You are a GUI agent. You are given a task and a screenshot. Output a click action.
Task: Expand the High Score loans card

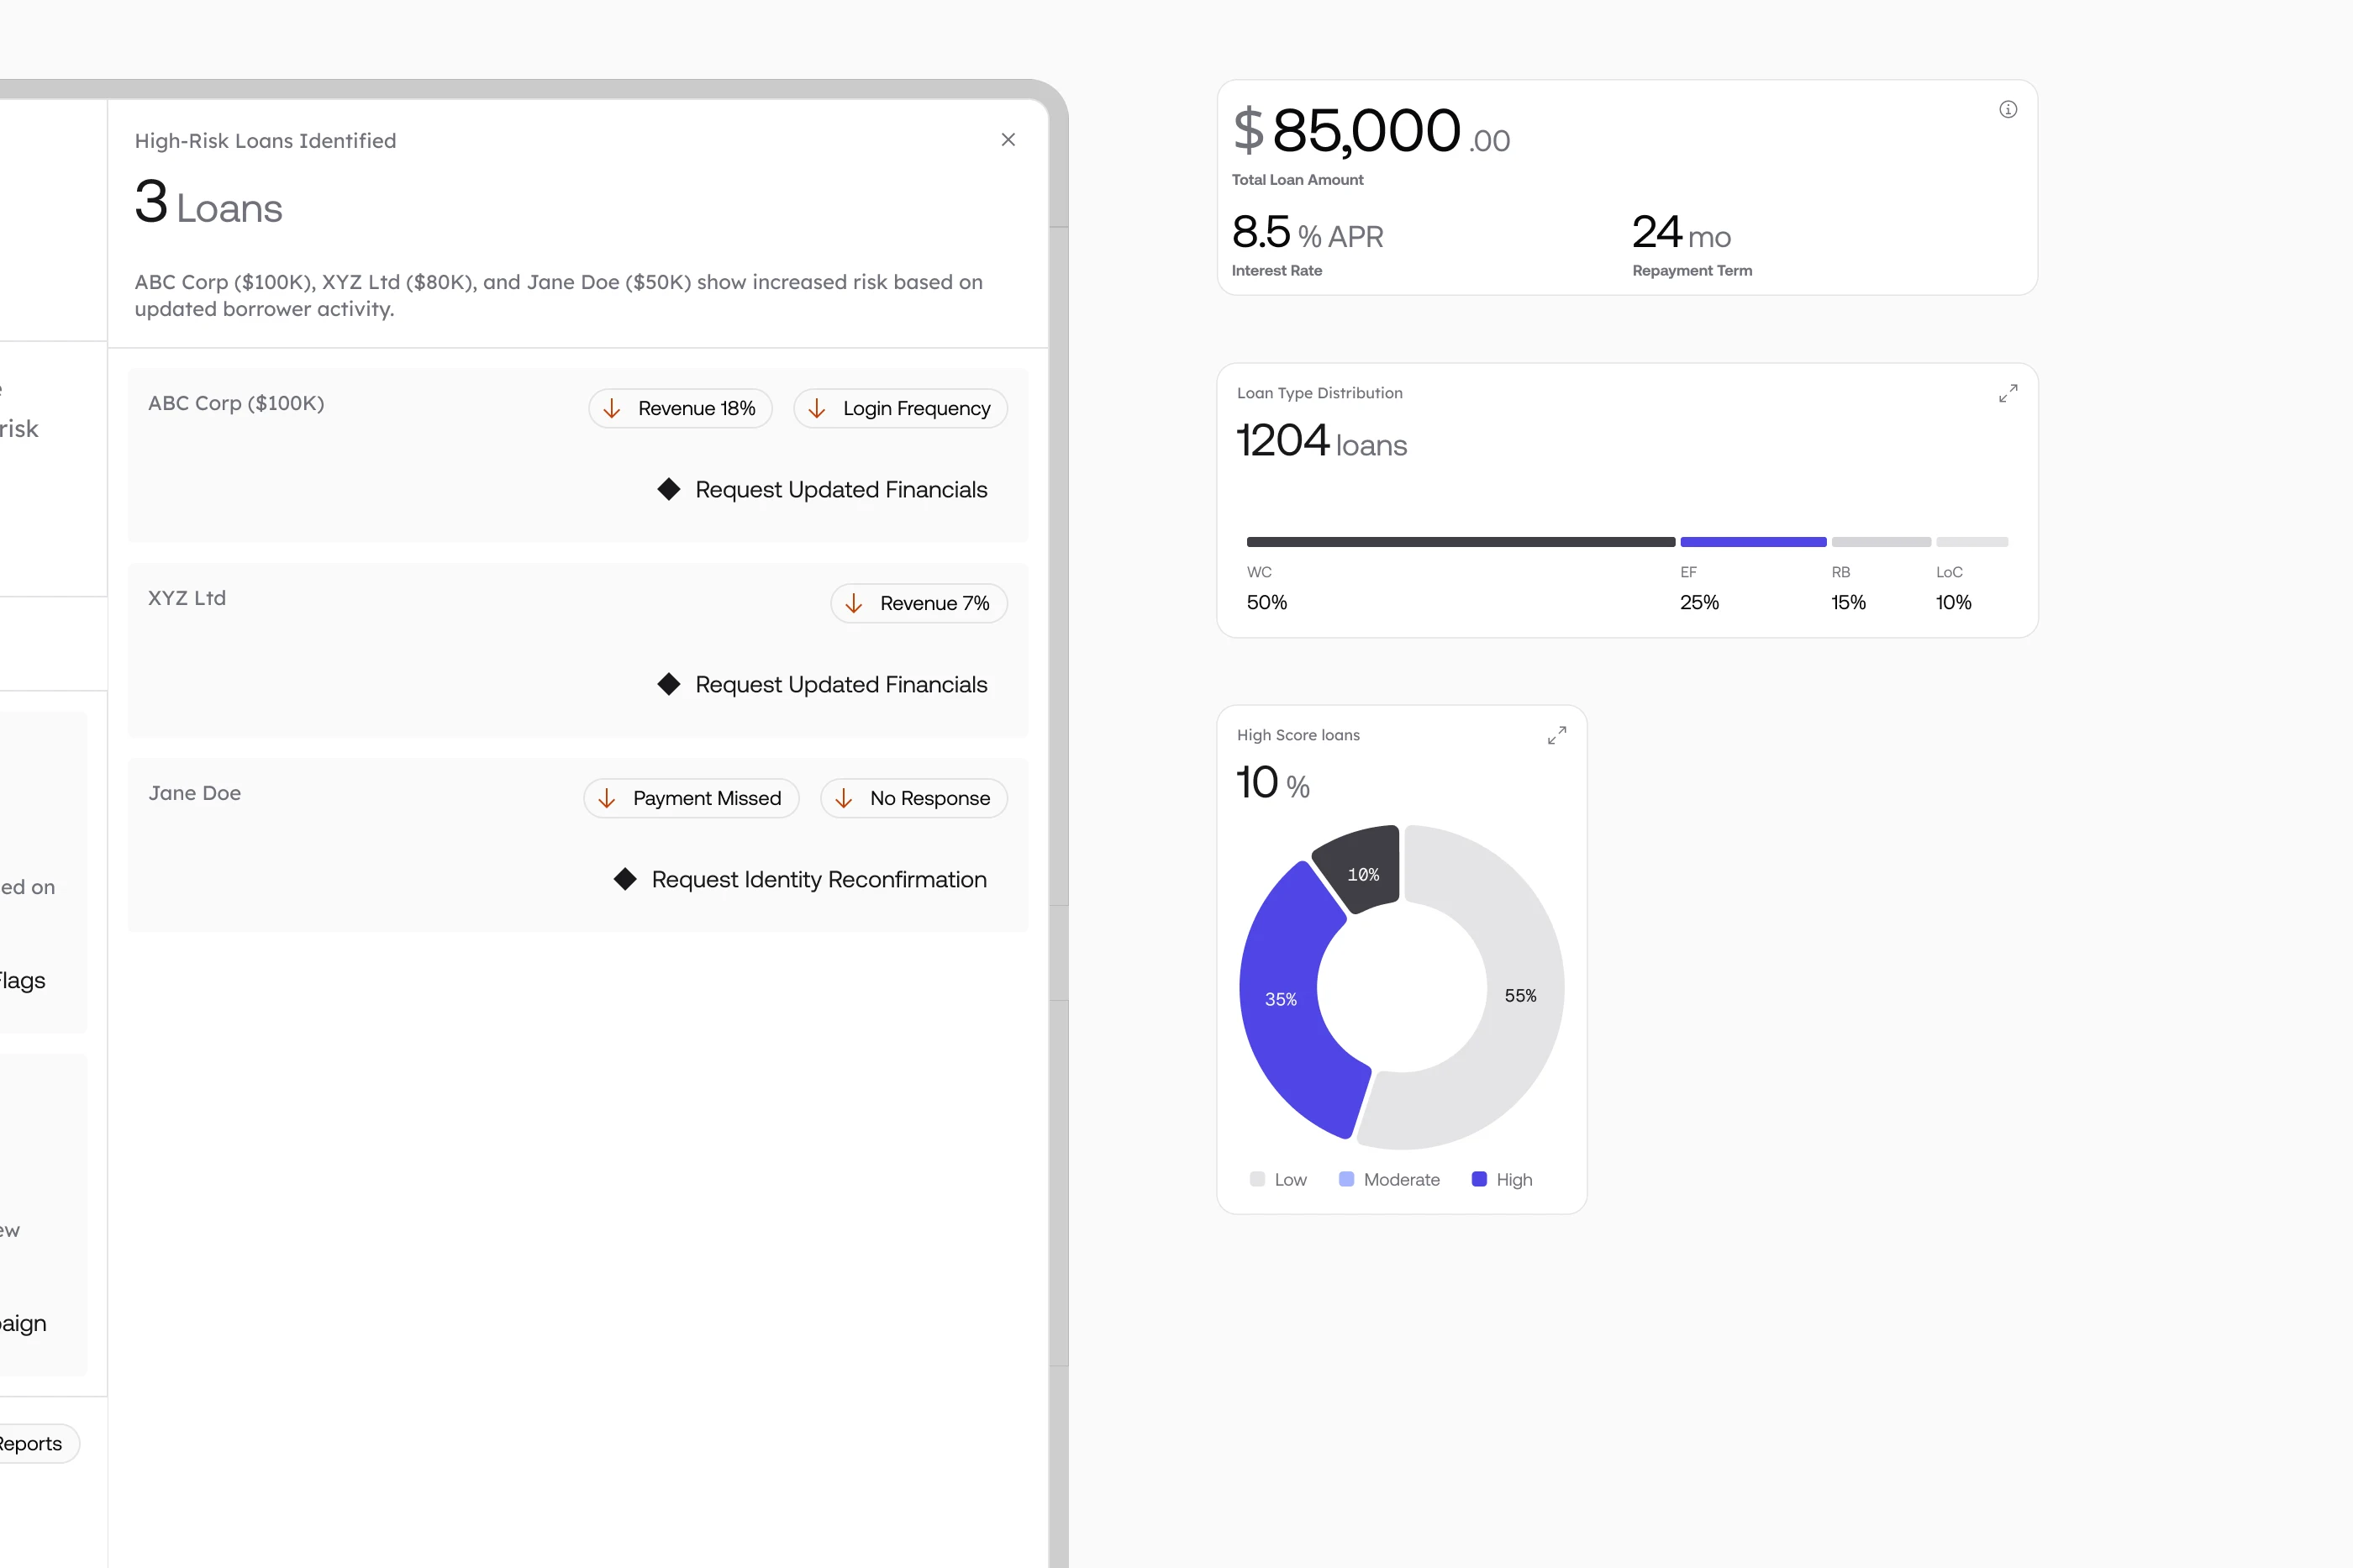[1556, 736]
